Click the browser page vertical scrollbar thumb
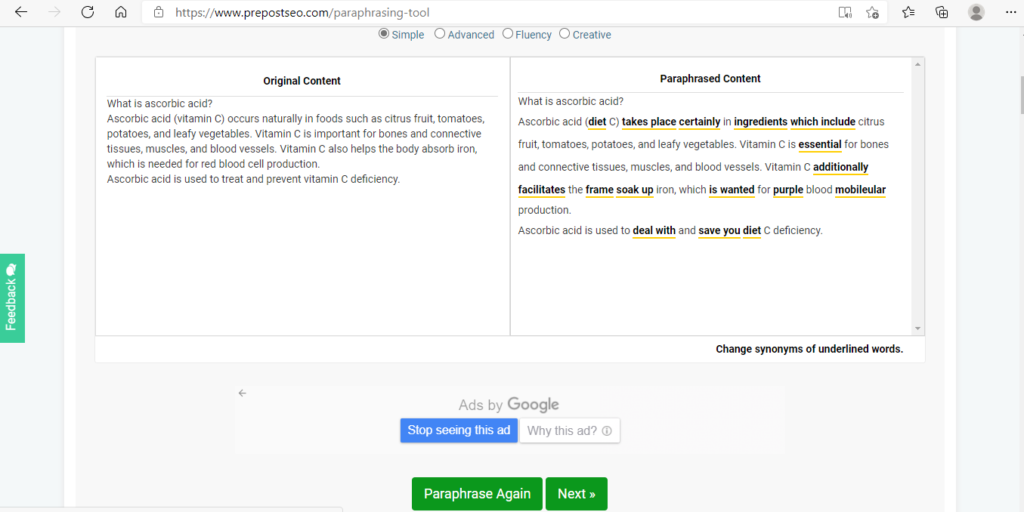Screen dimensions: 1024x512 tap(1021, 97)
